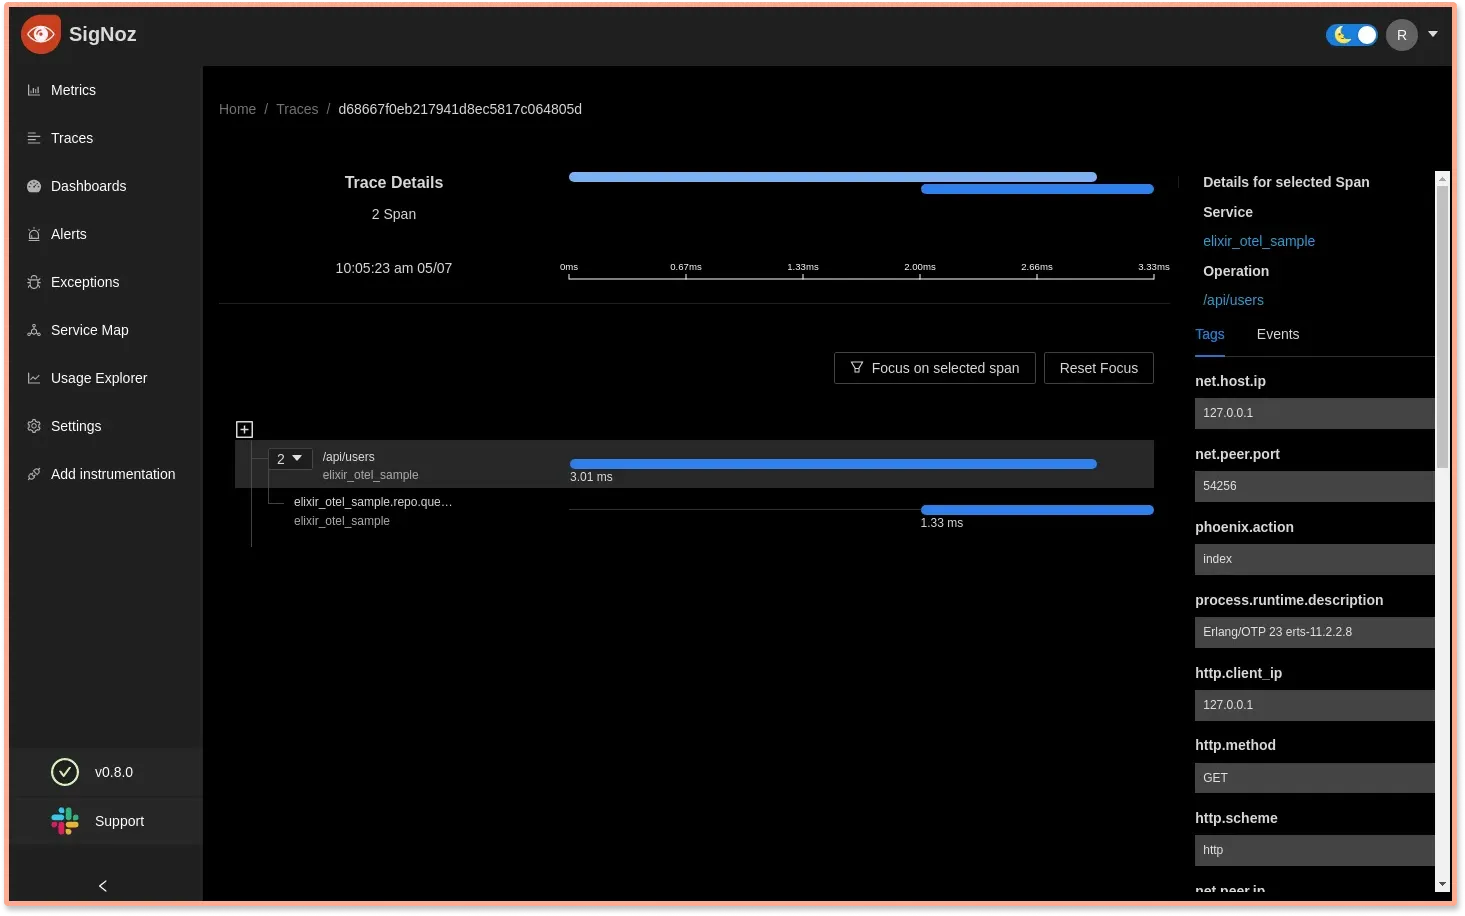Open the /api/users operation link

[x=1233, y=300]
